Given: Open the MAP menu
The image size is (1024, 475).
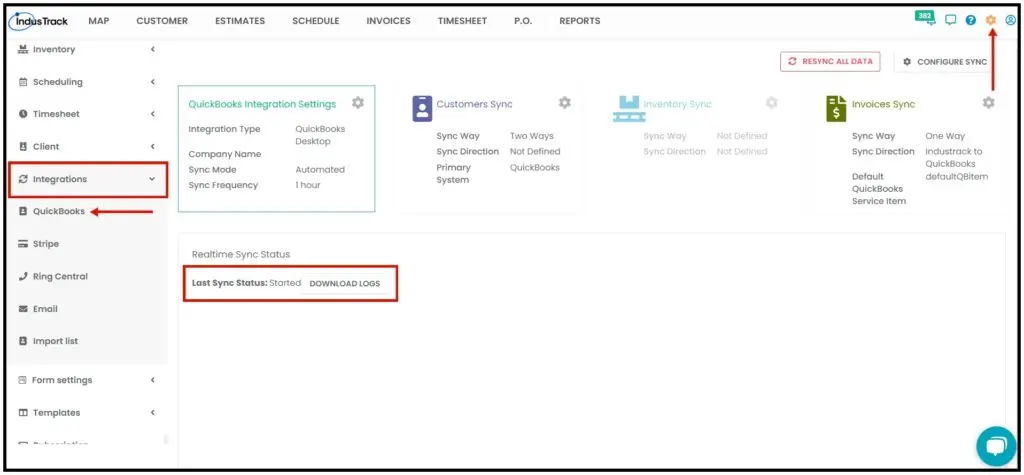Looking at the screenshot, I should pyautogui.click(x=99, y=21).
